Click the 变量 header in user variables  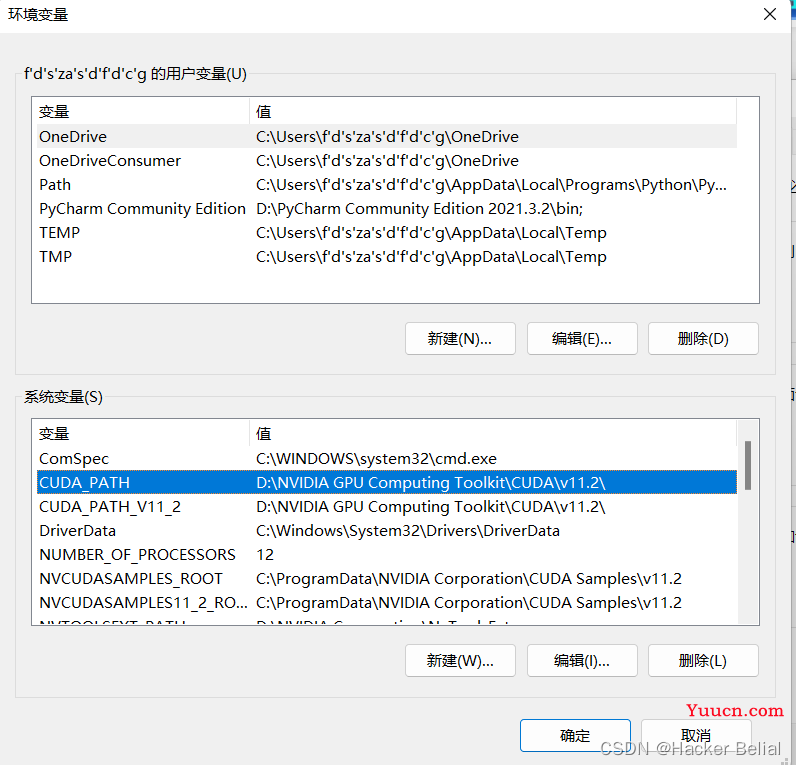tap(142, 111)
